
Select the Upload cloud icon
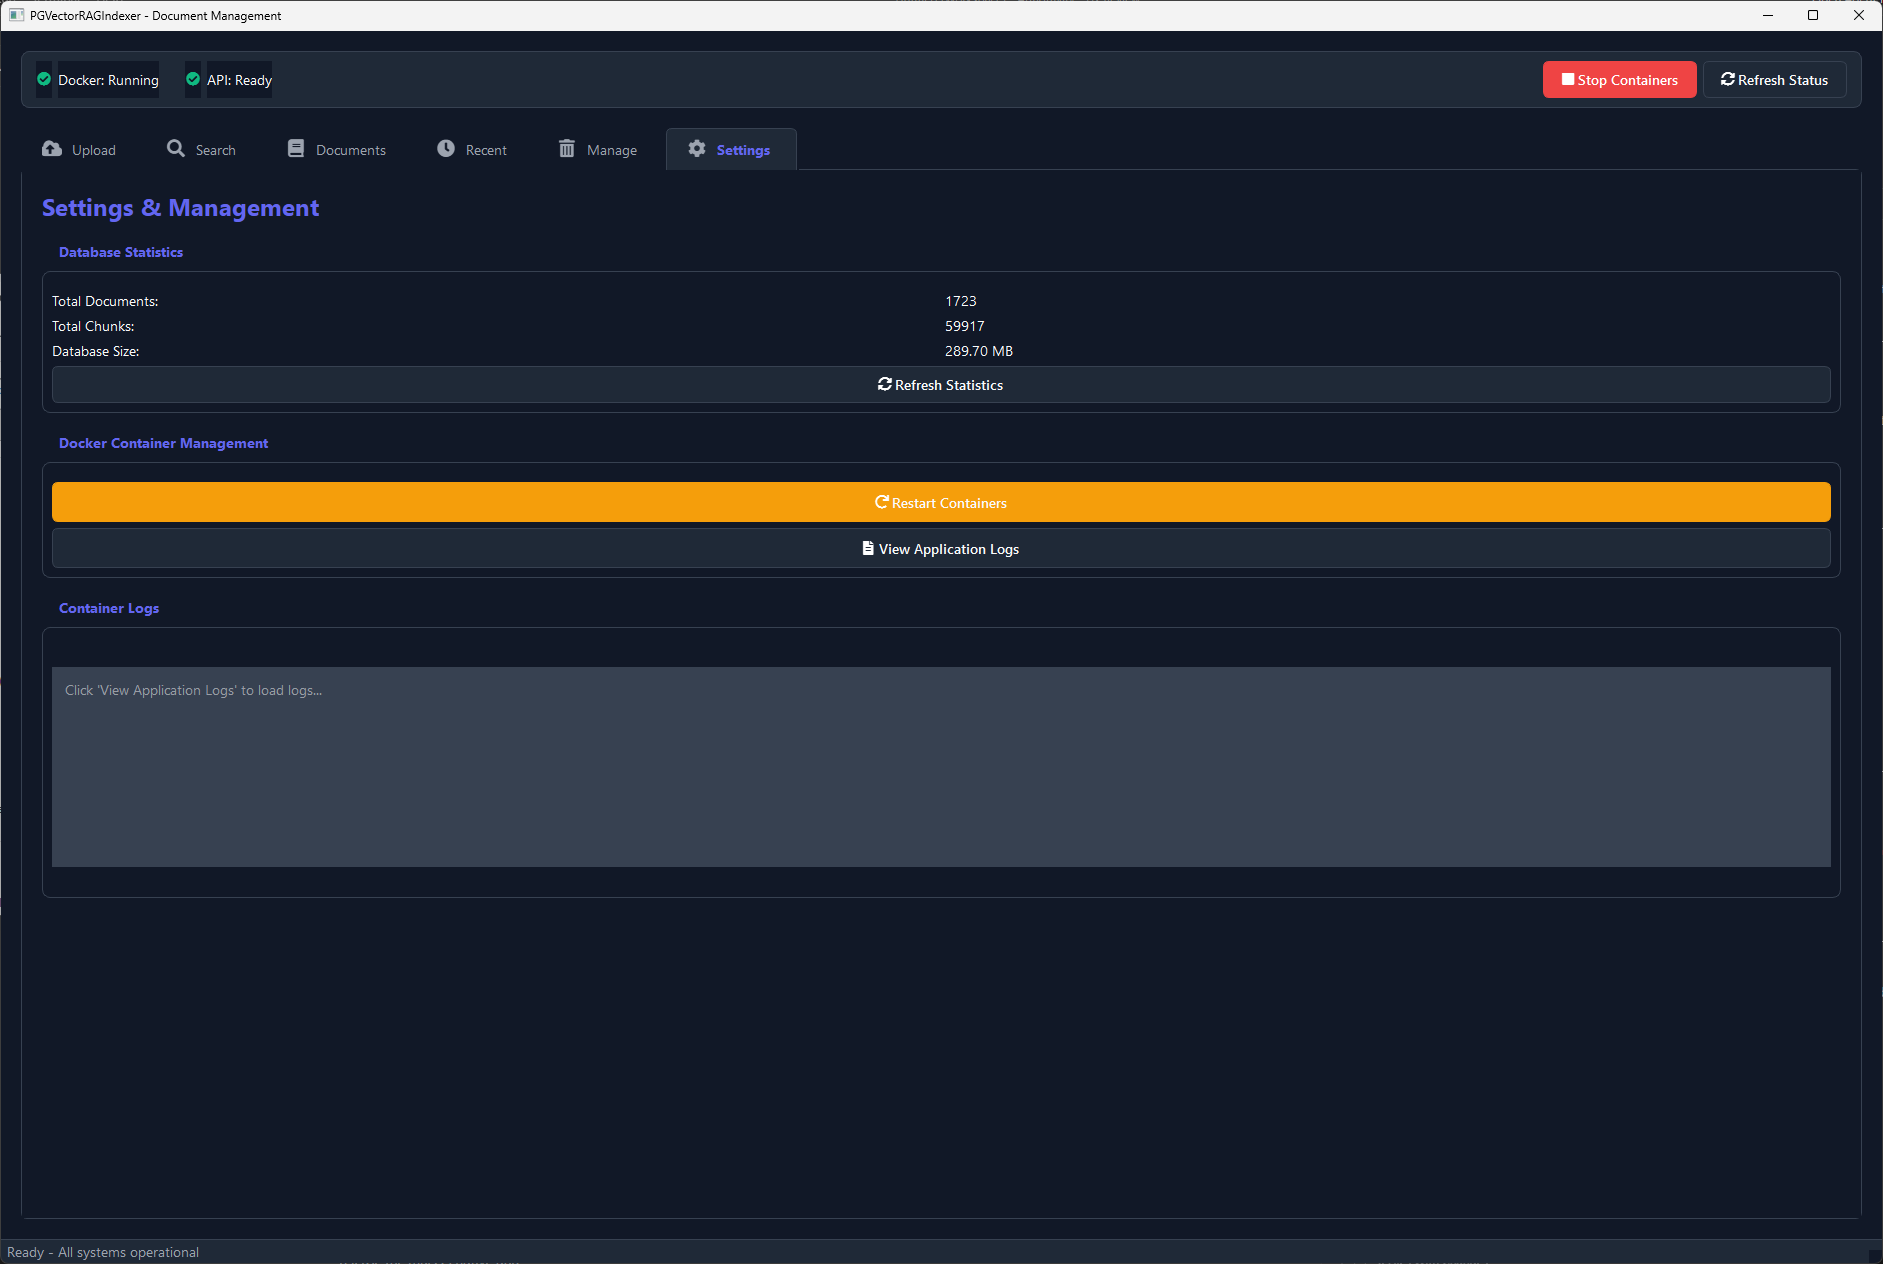click(x=51, y=148)
